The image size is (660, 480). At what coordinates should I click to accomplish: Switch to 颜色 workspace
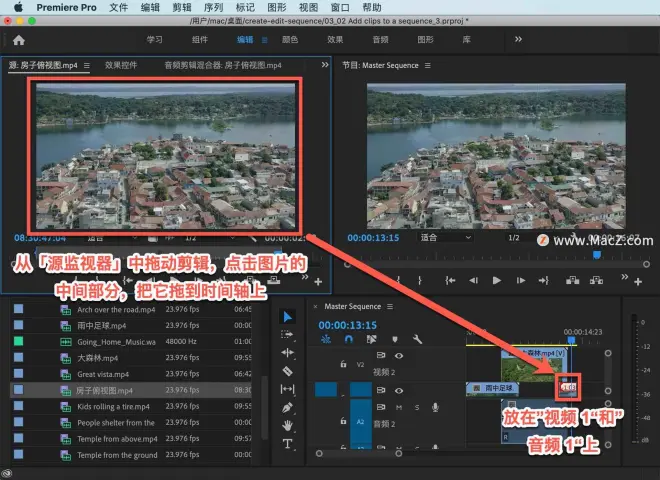pyautogui.click(x=290, y=40)
